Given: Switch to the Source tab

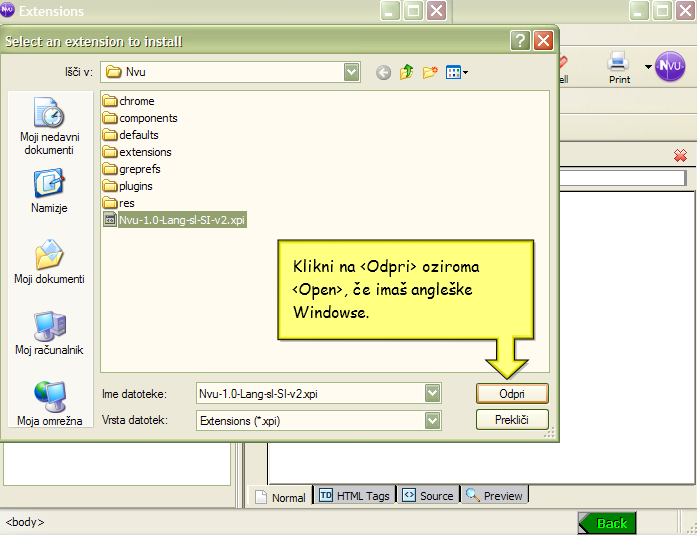Looking at the screenshot, I should (427, 495).
